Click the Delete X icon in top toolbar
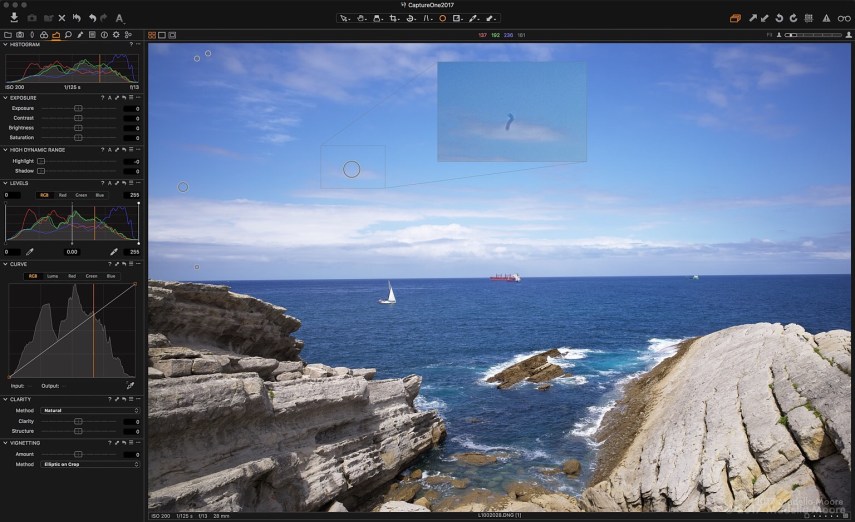The width and height of the screenshot is (855, 522). [62, 18]
